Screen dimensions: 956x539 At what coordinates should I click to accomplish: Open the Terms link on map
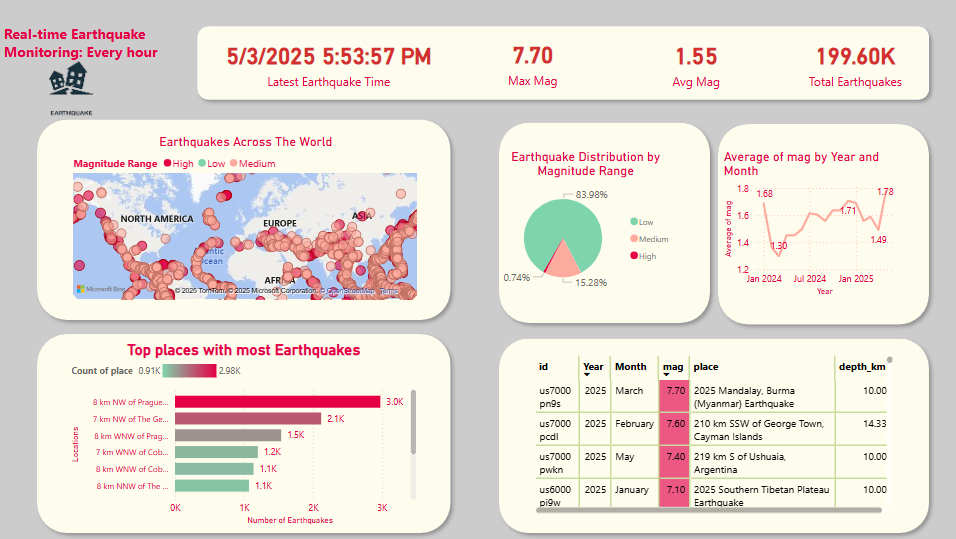(401, 291)
